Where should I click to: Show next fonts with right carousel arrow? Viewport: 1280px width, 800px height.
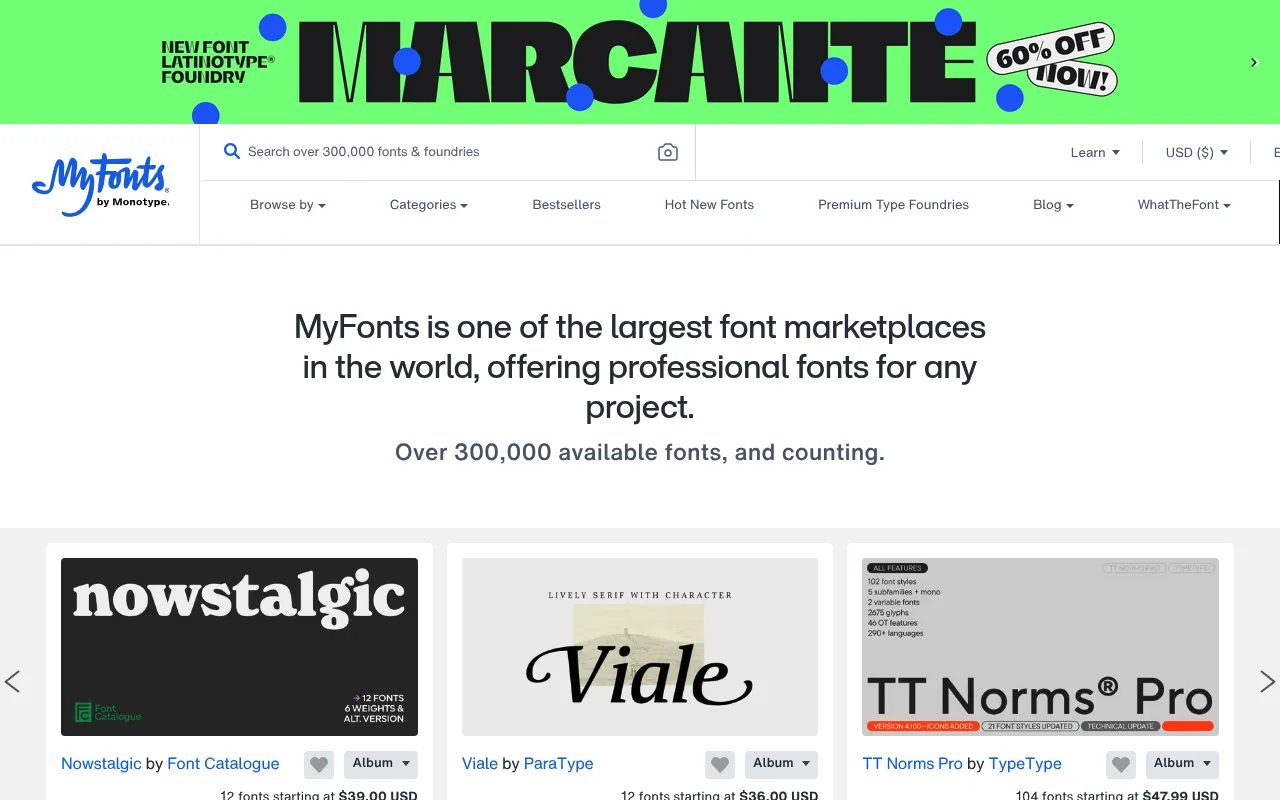click(1267, 682)
